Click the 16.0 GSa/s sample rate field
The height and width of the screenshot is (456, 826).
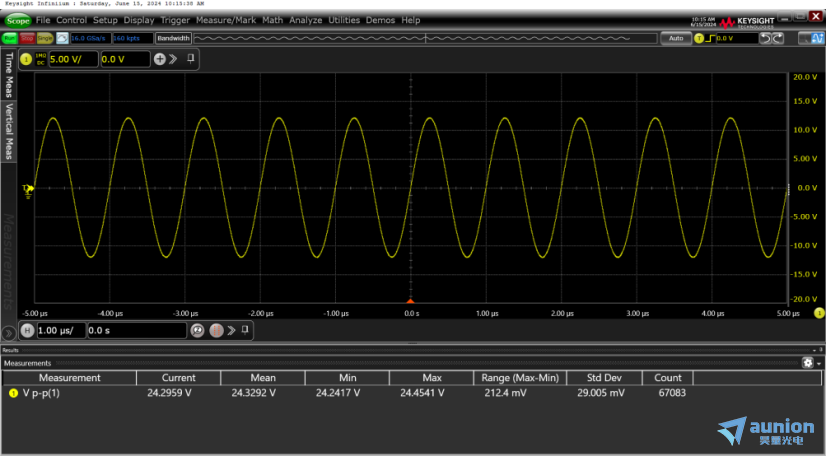point(90,38)
